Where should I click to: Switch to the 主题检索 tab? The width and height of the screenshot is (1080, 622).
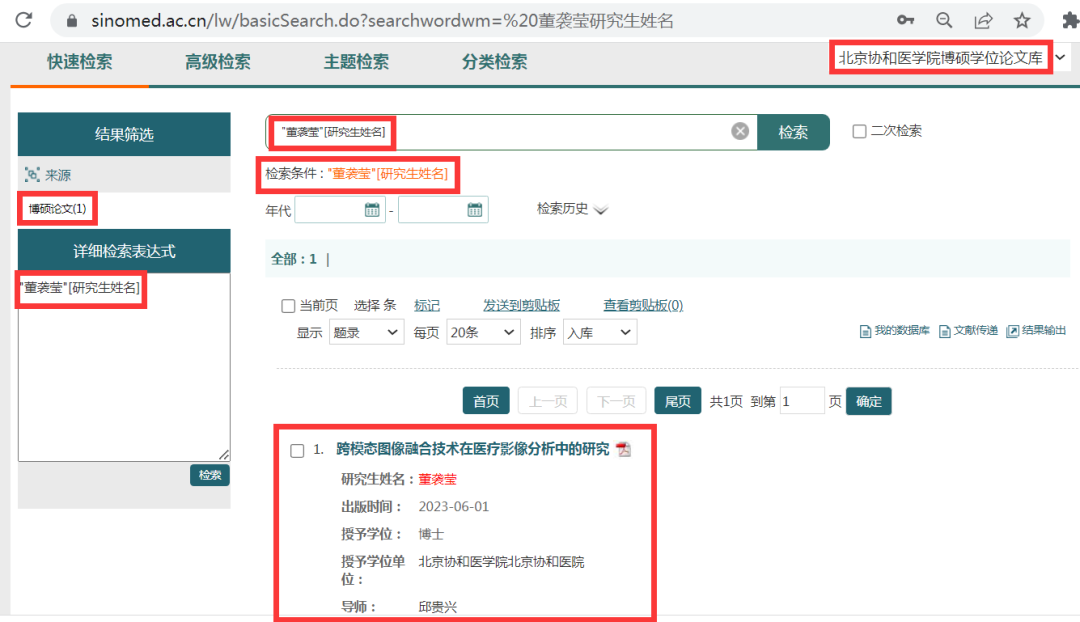click(x=356, y=62)
